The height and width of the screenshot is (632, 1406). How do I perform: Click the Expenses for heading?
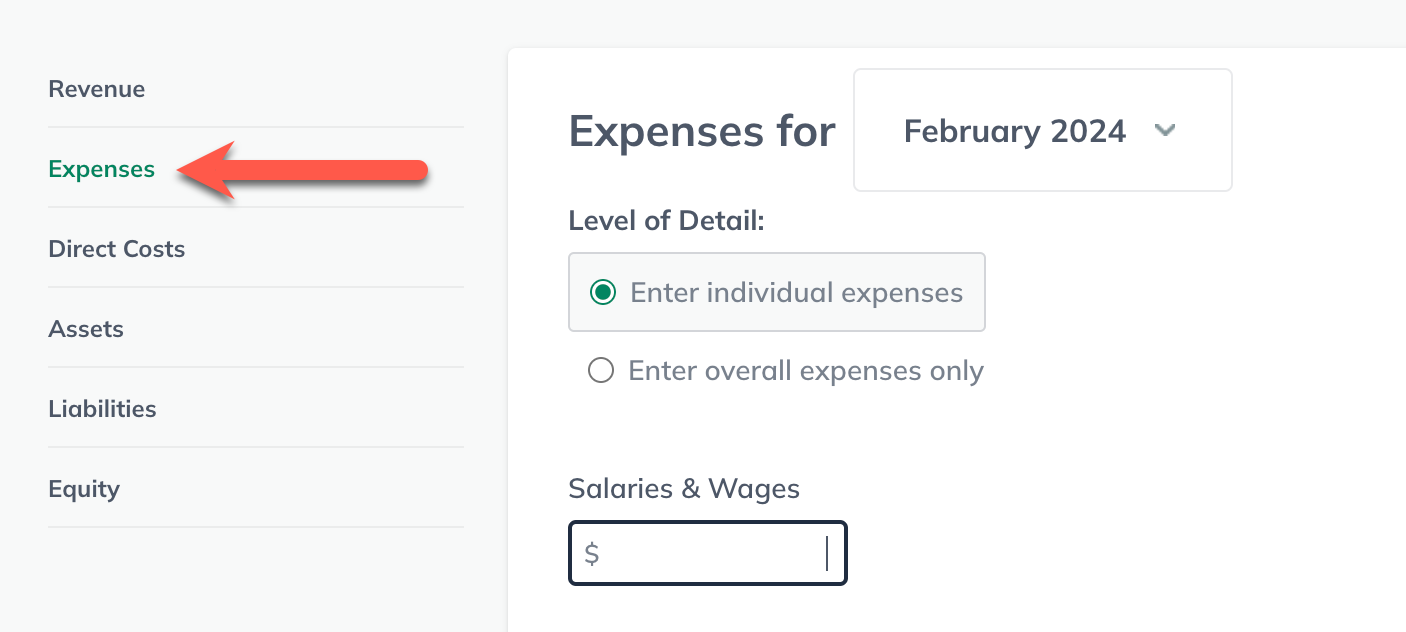point(701,130)
